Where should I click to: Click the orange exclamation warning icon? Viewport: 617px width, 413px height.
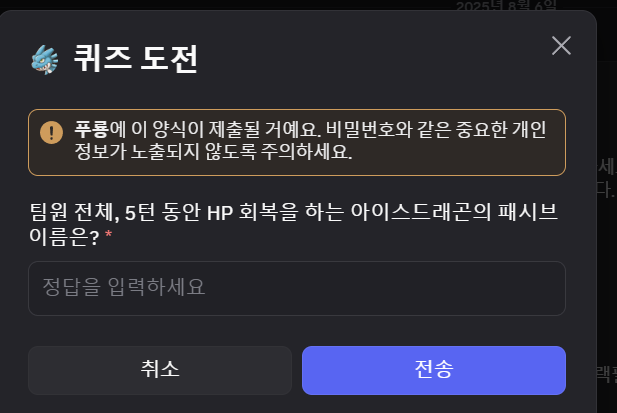point(52,132)
